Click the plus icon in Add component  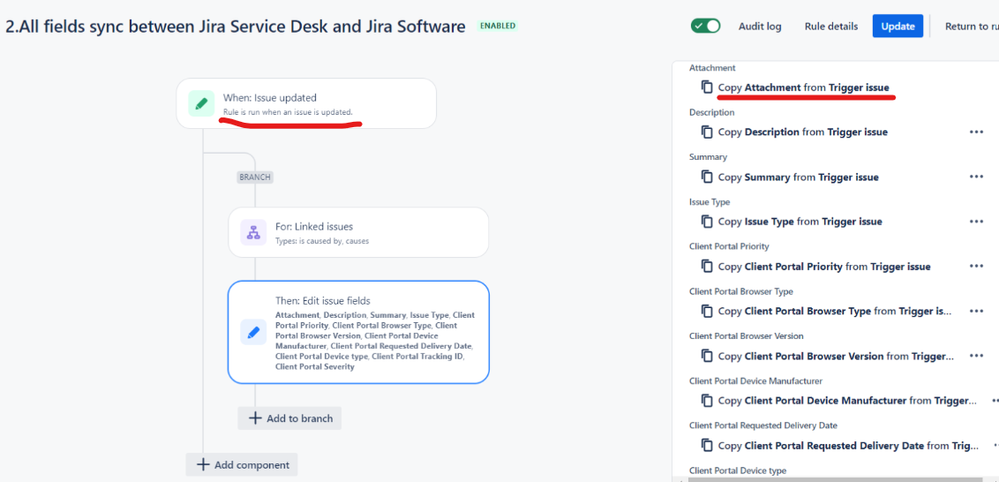[x=203, y=465]
